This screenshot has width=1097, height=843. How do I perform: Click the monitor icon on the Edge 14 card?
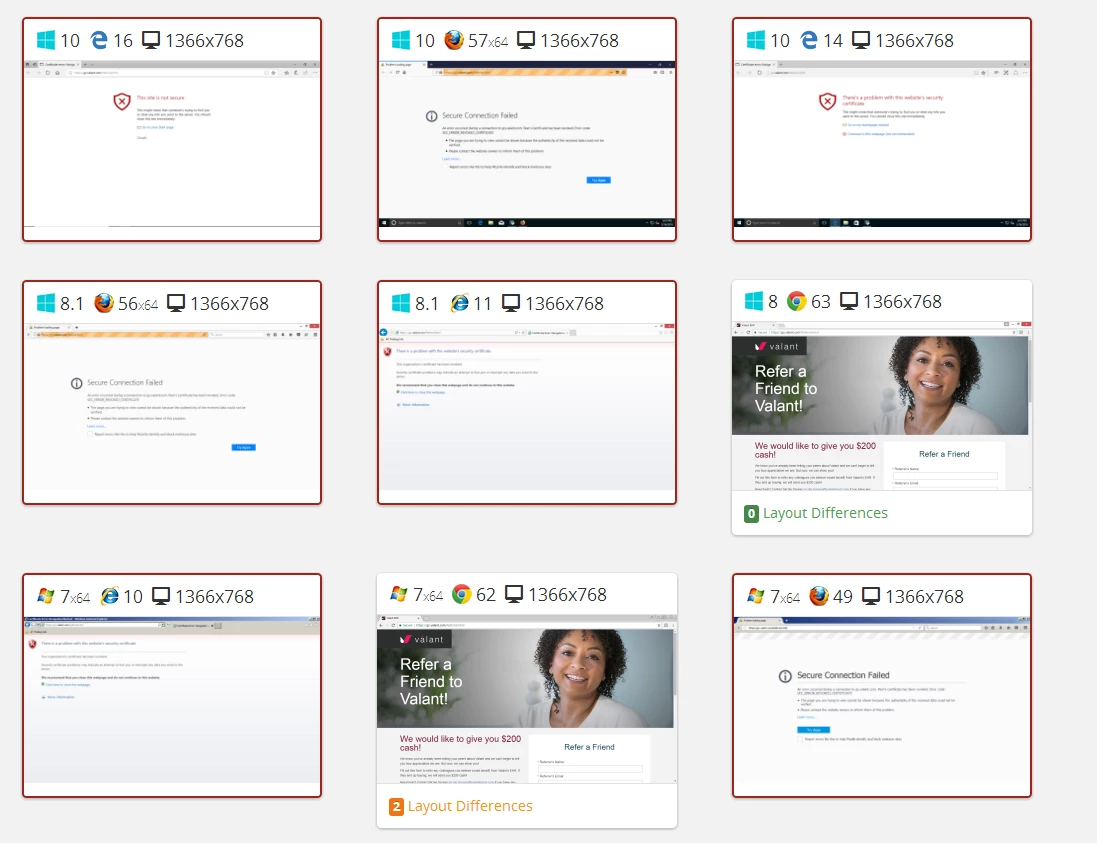pyautogui.click(x=861, y=40)
